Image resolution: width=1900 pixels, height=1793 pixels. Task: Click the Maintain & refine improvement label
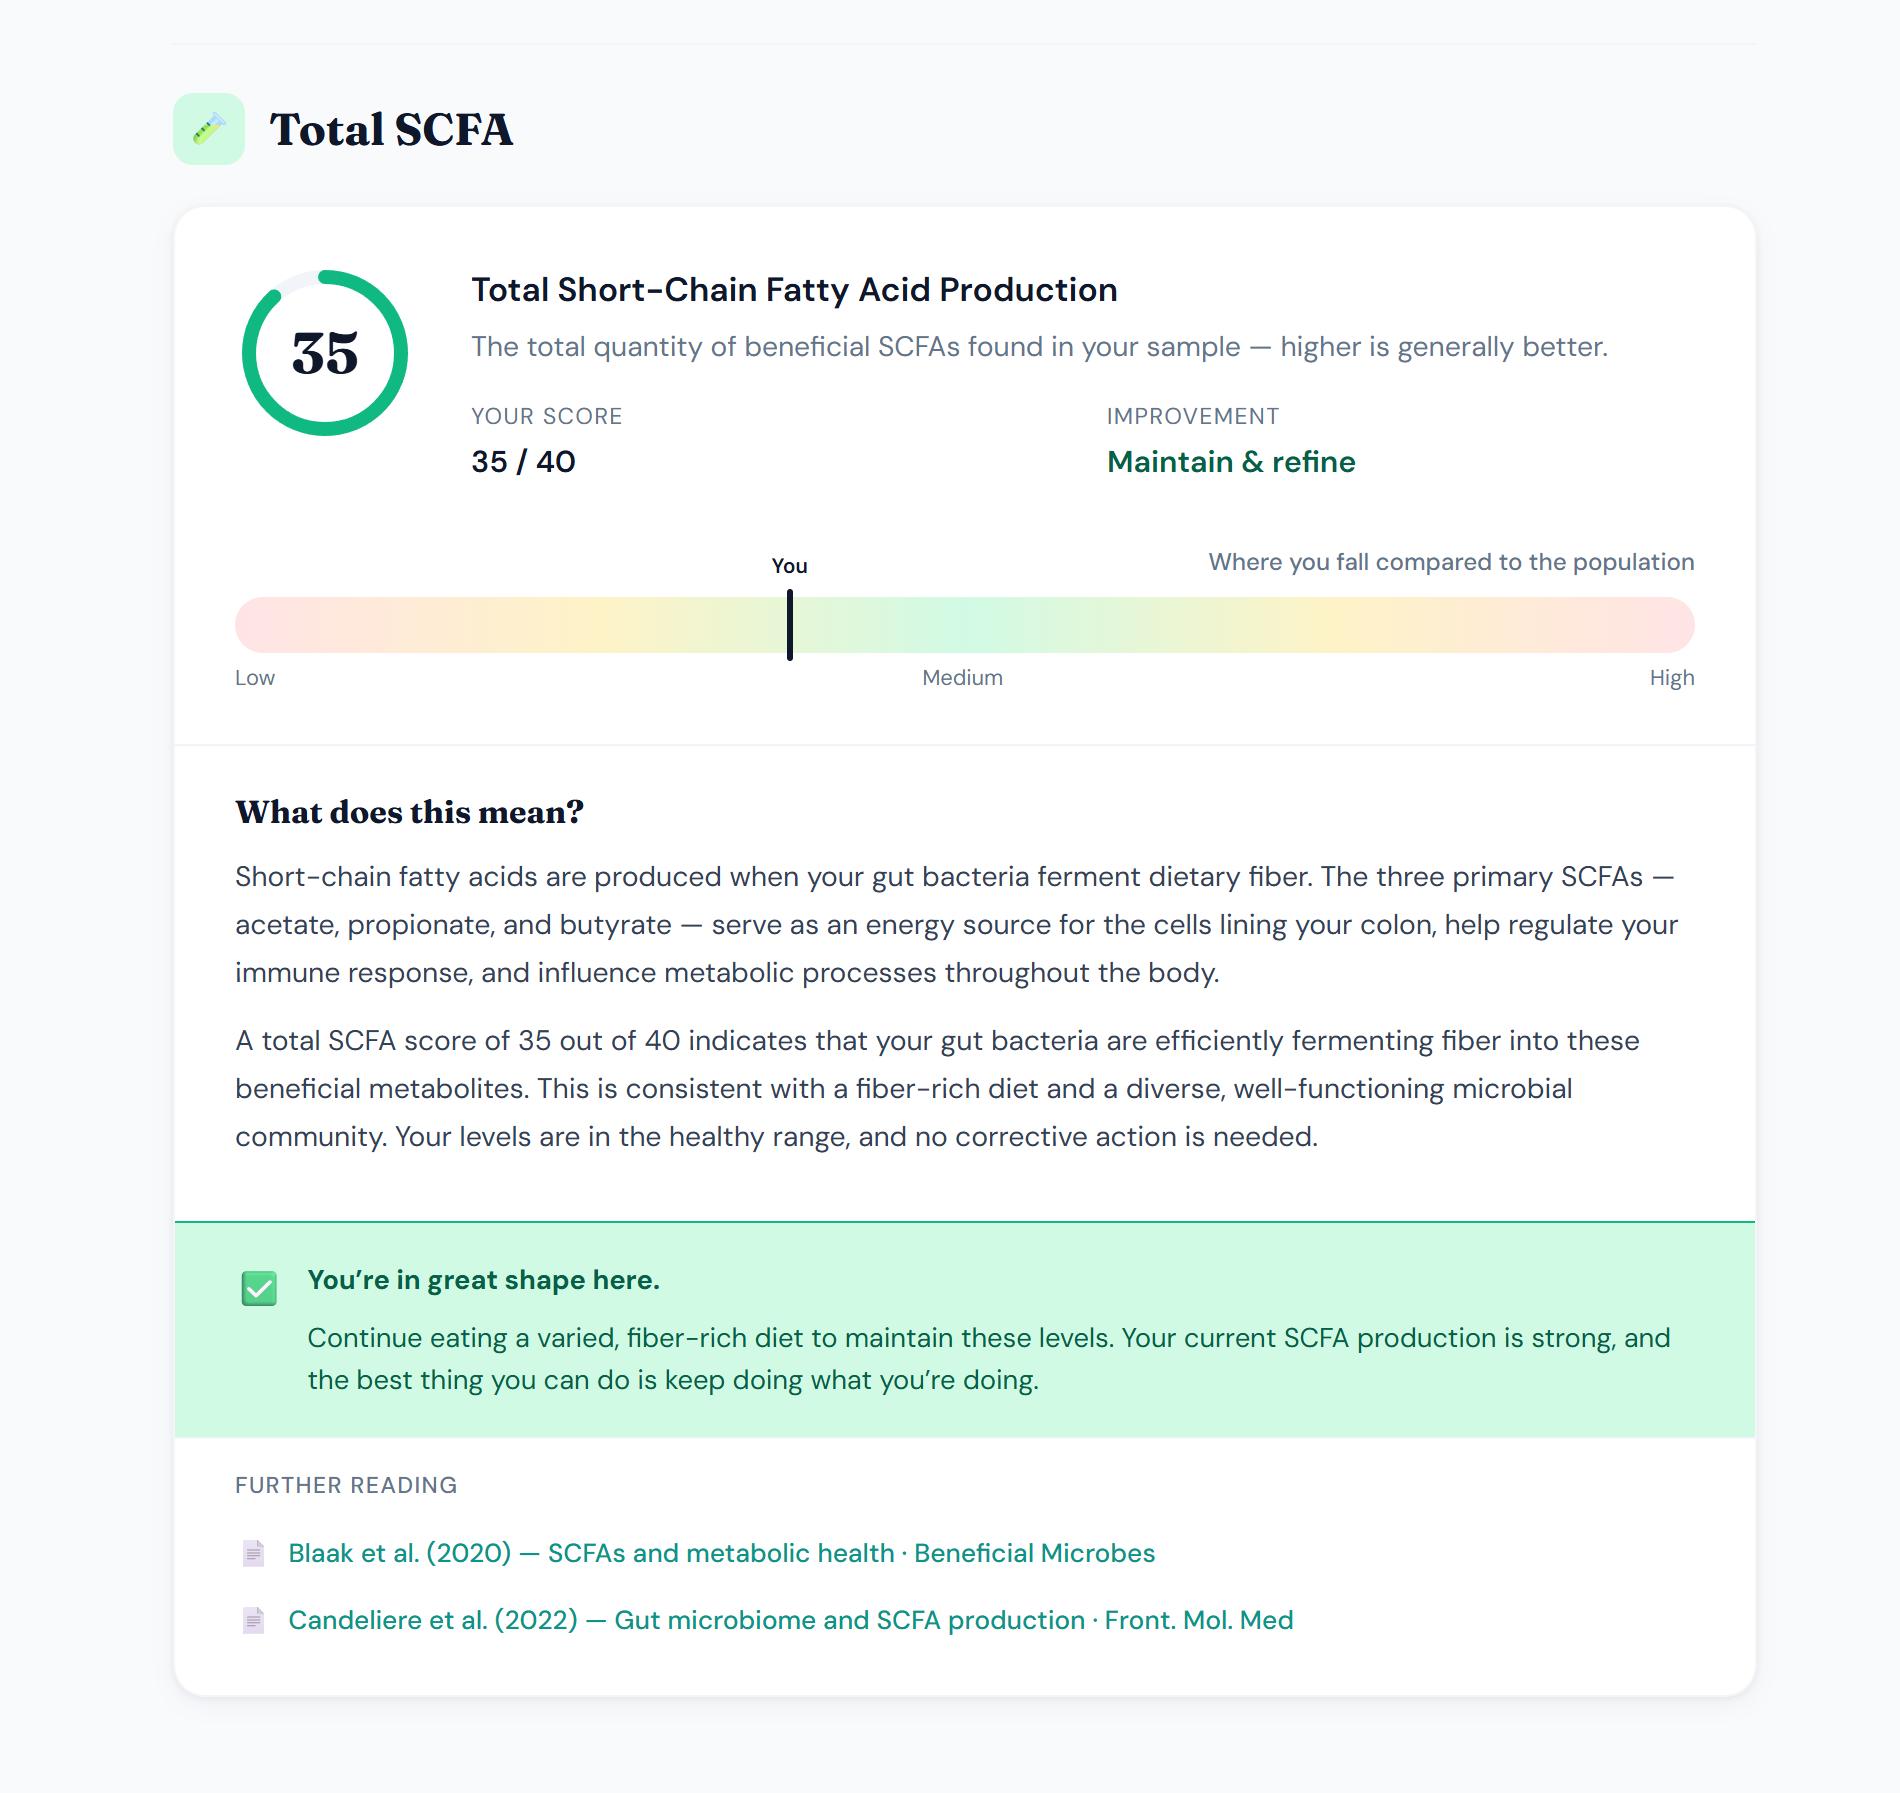coord(1231,462)
